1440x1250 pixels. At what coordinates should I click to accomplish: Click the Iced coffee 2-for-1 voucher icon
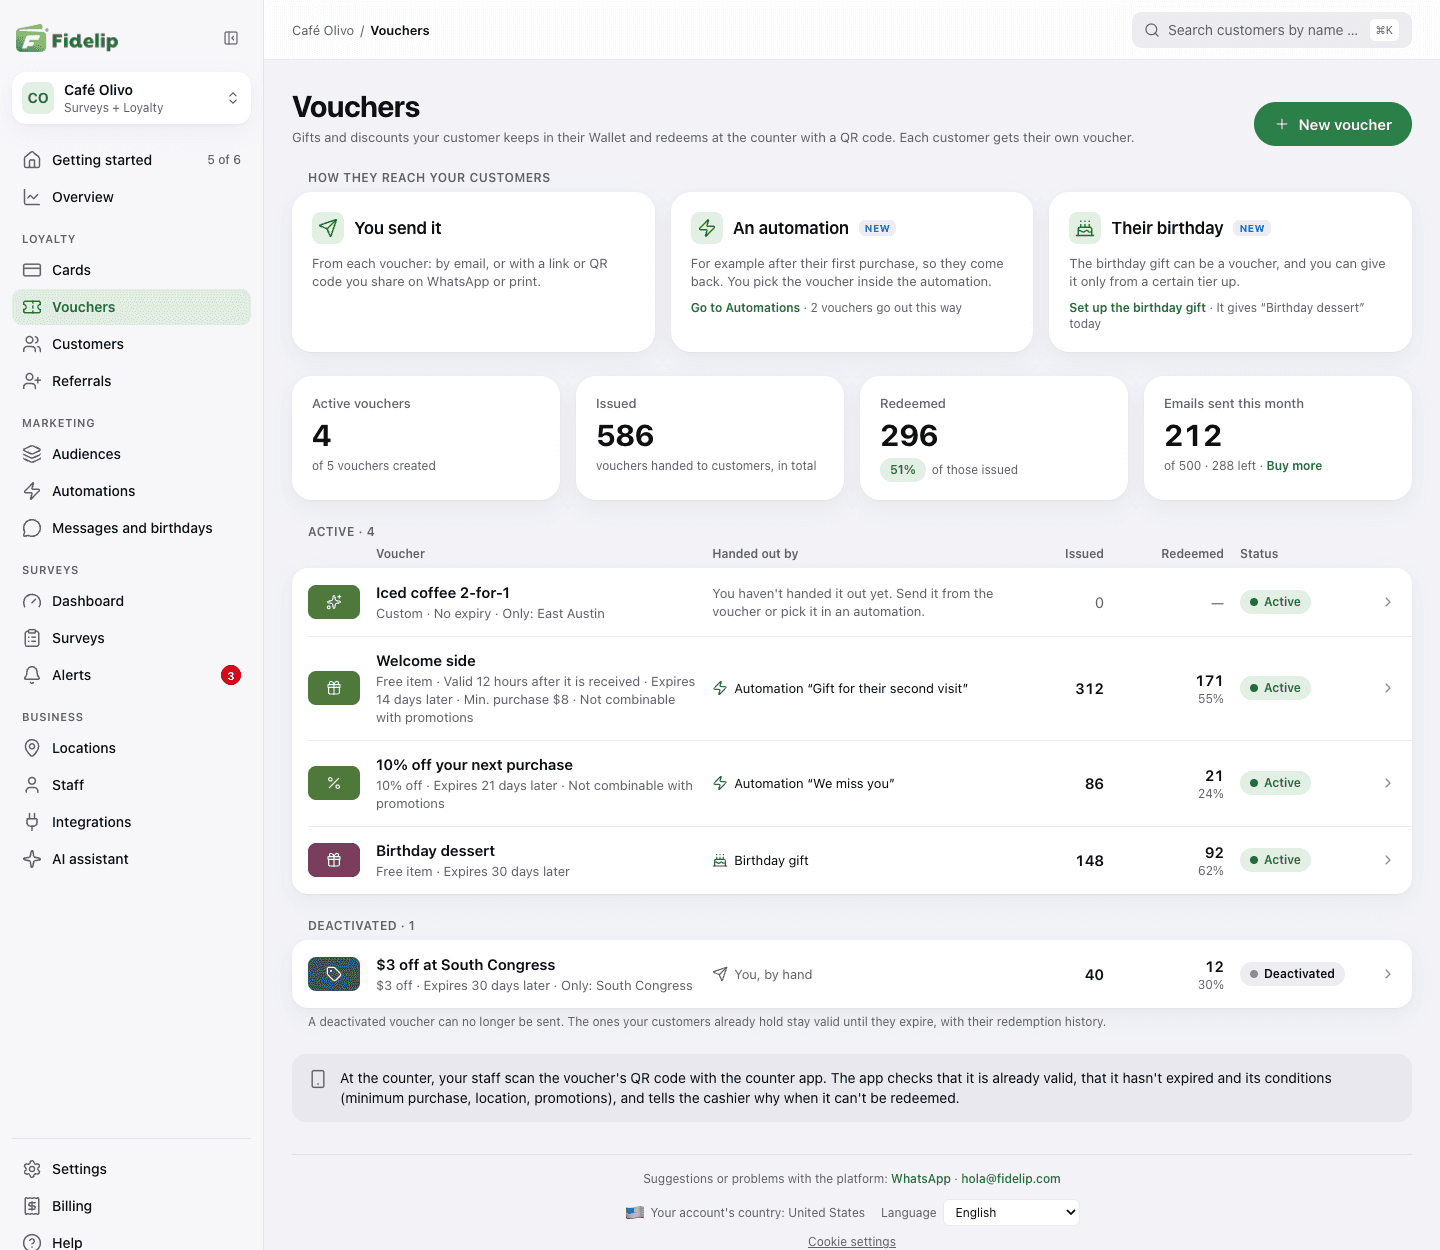334,602
